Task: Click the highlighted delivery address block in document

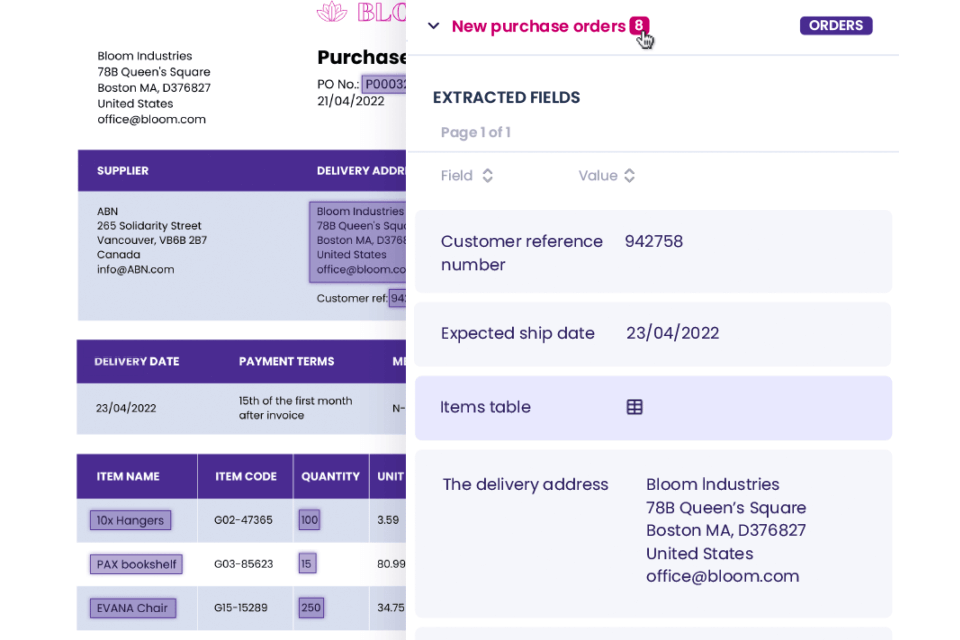Action: pos(358,241)
